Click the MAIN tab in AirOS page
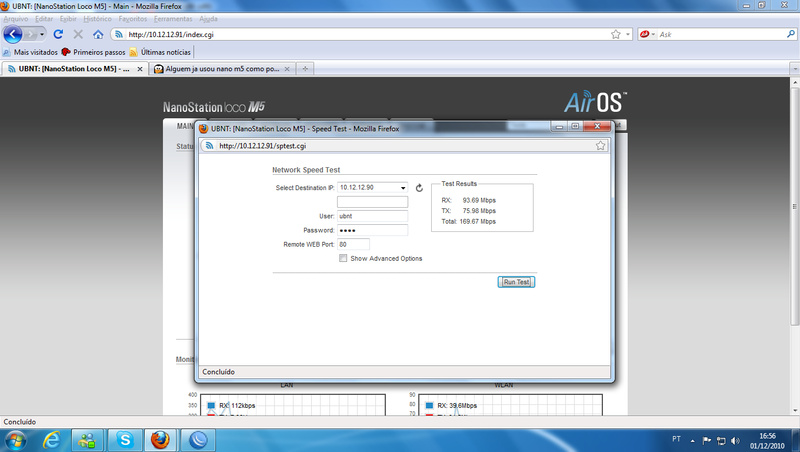The image size is (800, 452). (x=184, y=126)
